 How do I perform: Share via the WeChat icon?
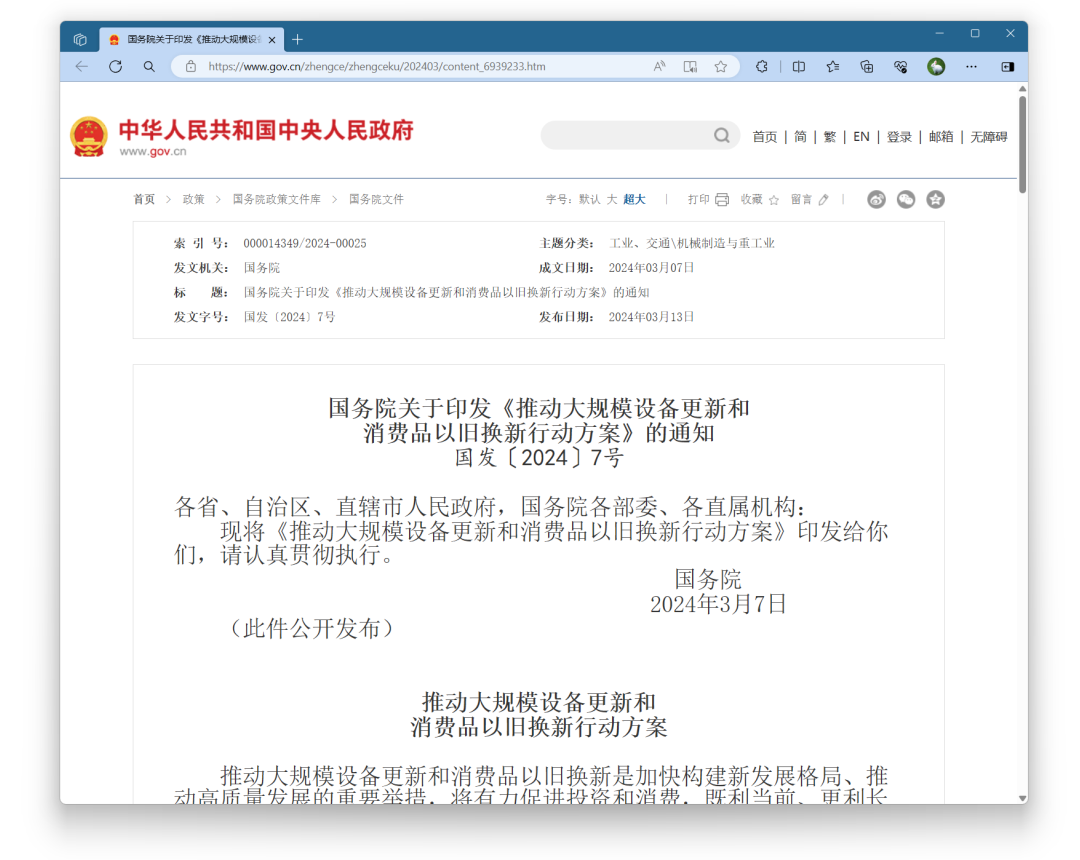click(x=906, y=200)
